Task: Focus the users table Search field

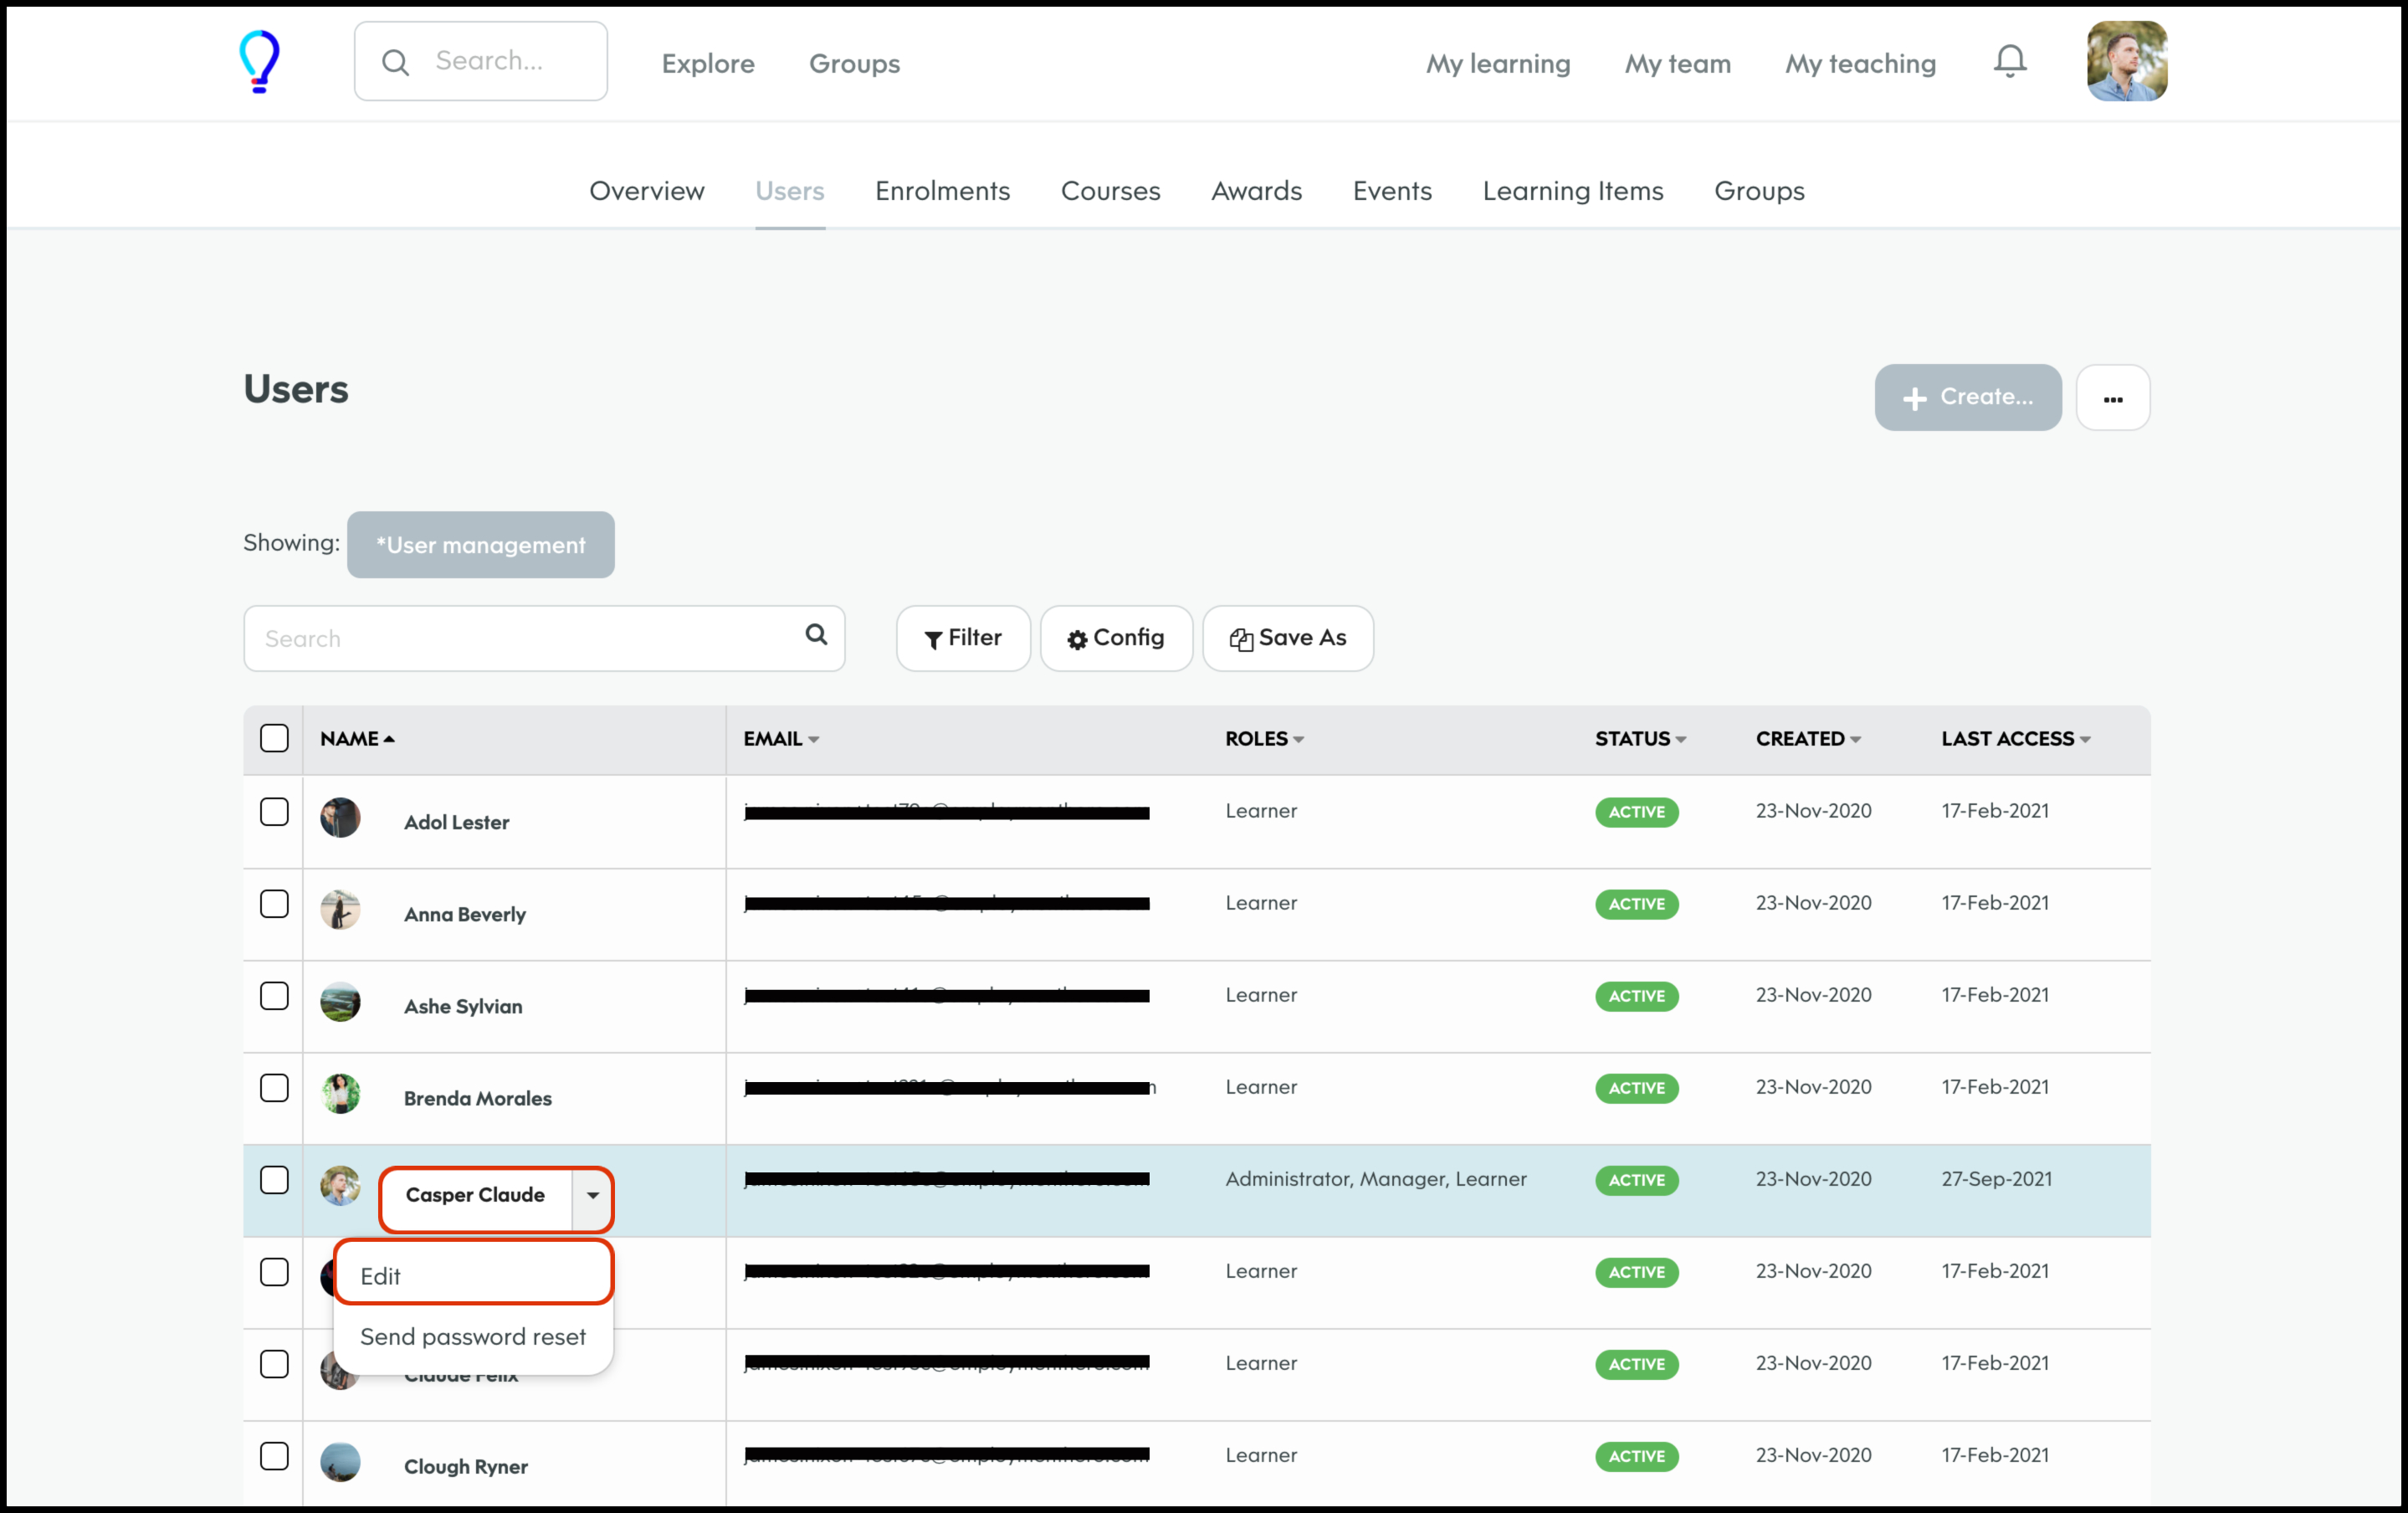Action: coord(525,639)
